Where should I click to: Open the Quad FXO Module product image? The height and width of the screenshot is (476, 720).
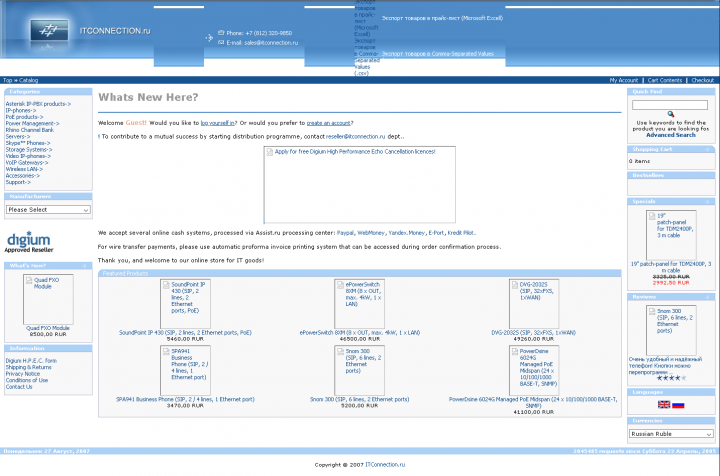48,299
